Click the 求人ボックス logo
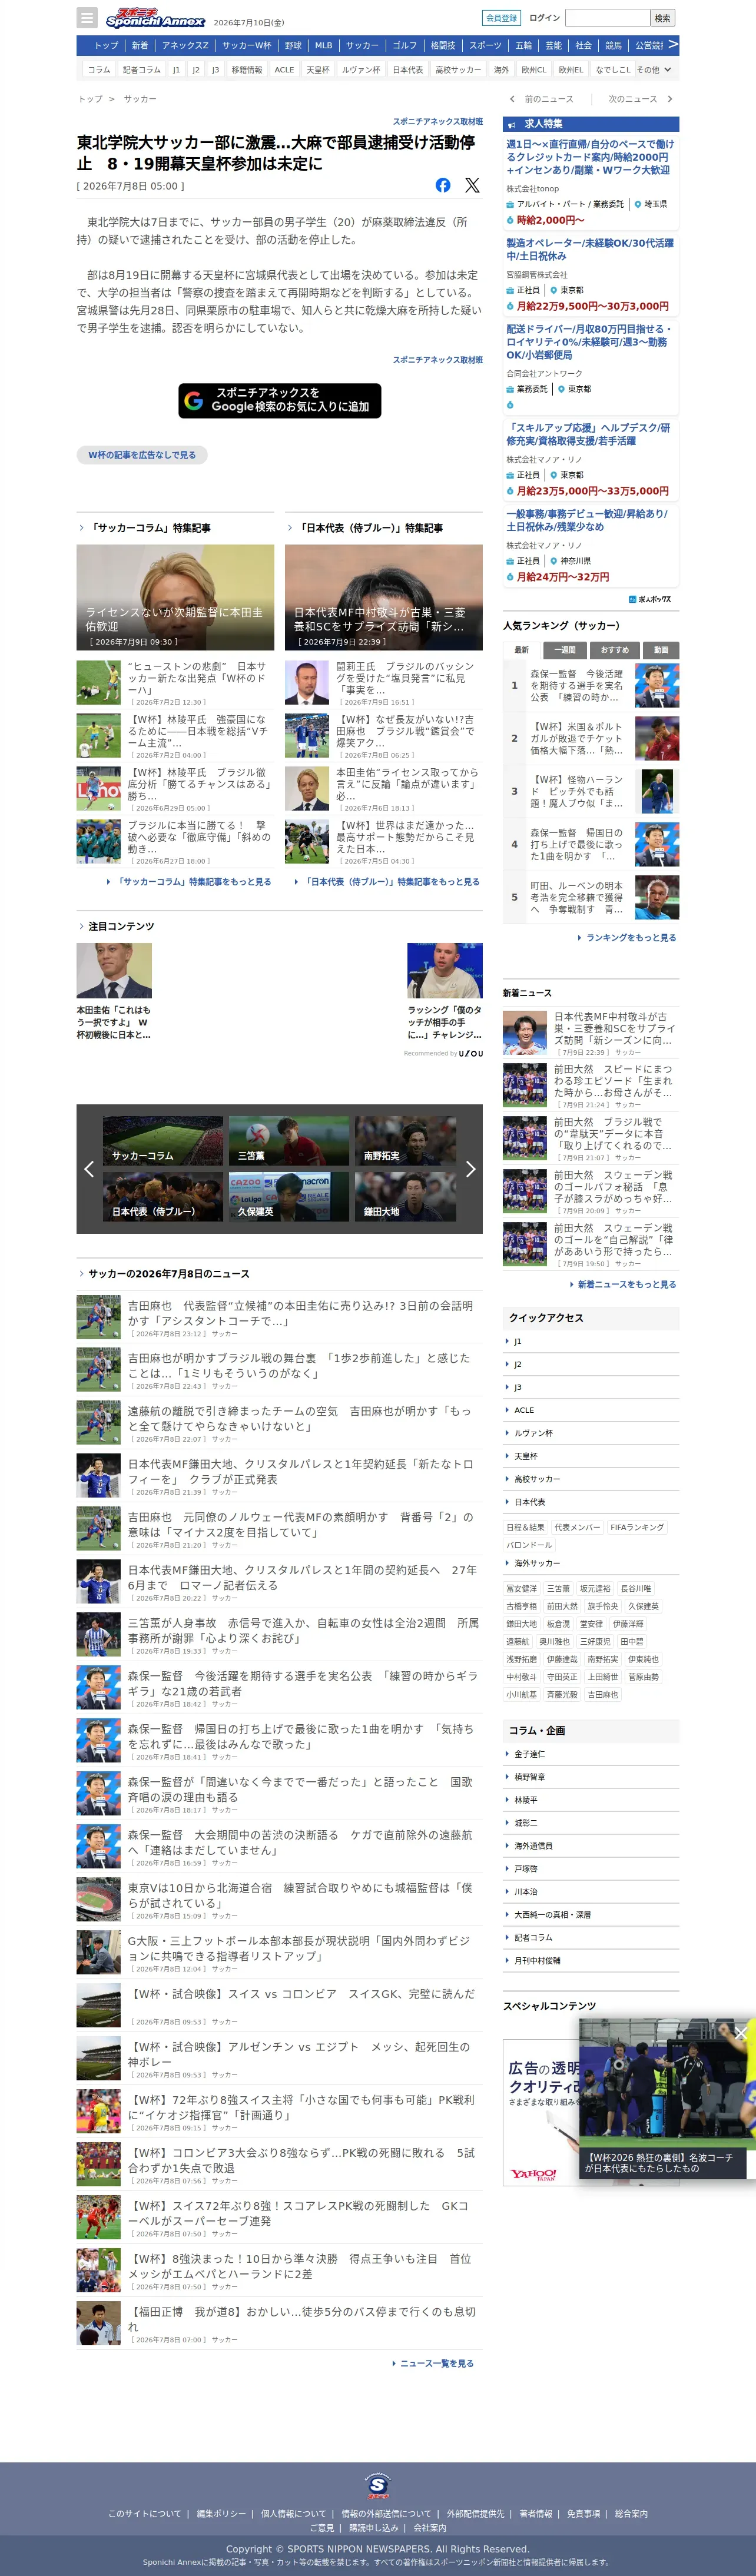This screenshot has height=2576, width=756. [x=651, y=599]
